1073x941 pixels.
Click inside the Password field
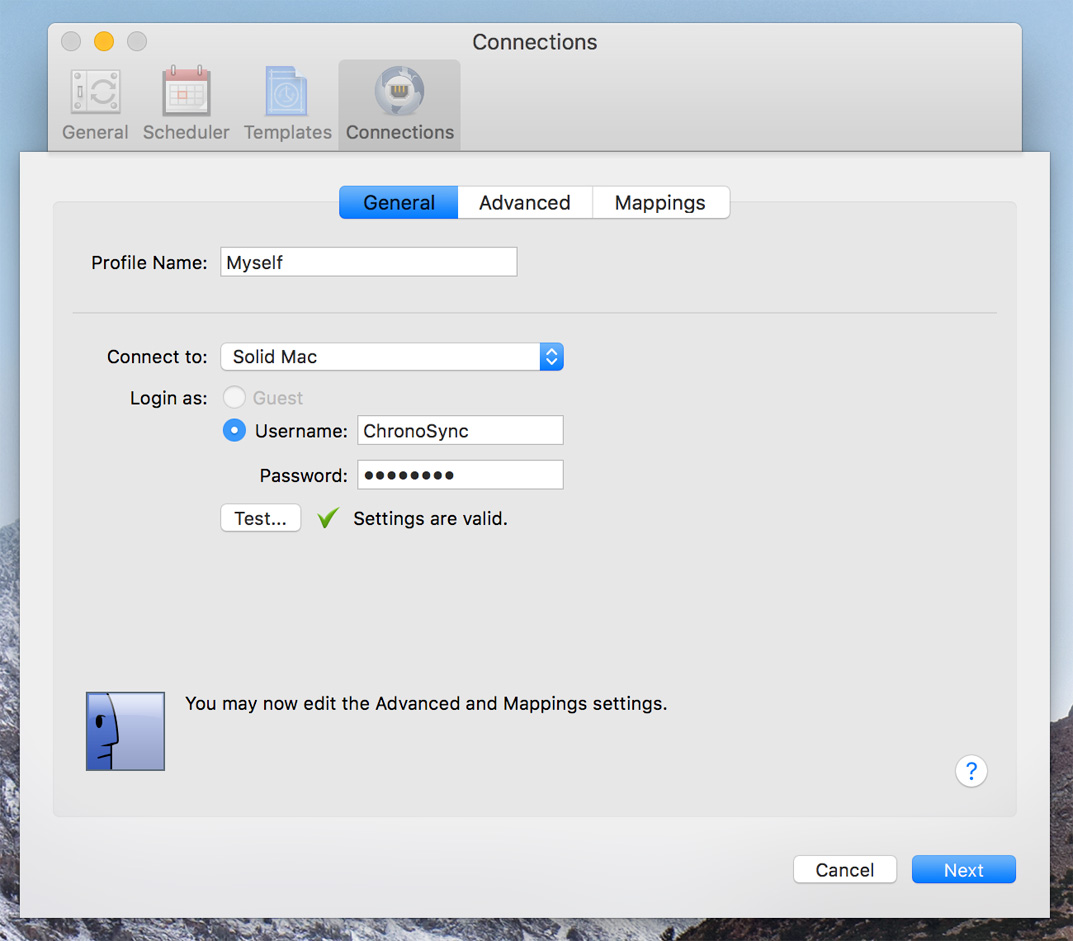click(x=460, y=475)
